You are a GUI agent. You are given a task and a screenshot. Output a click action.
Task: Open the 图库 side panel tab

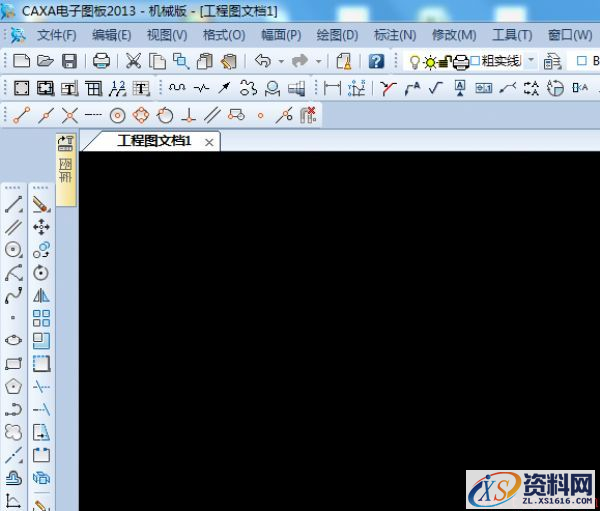click(65, 170)
